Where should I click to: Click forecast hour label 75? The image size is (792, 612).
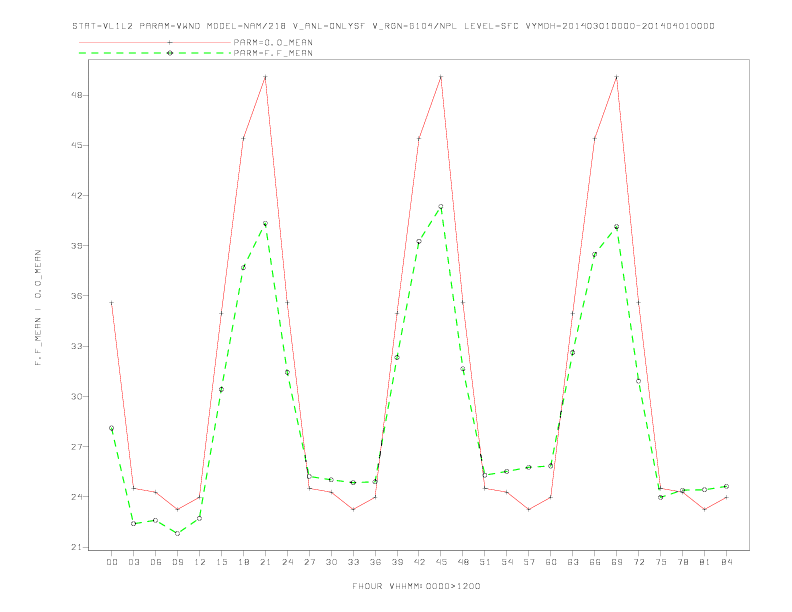click(x=661, y=562)
